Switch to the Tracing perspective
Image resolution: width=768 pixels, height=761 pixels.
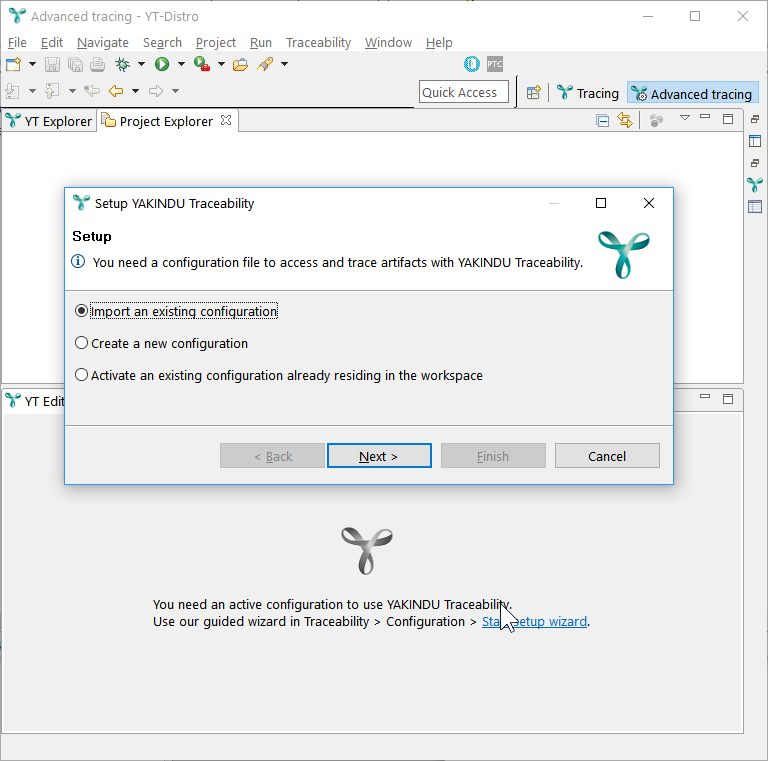pos(588,93)
